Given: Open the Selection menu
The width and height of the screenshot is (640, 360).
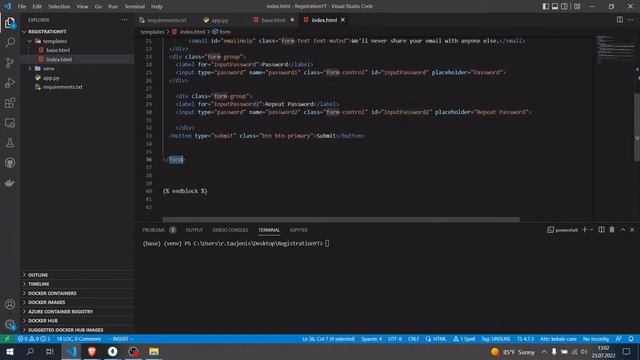Looking at the screenshot, I should click(59, 6).
